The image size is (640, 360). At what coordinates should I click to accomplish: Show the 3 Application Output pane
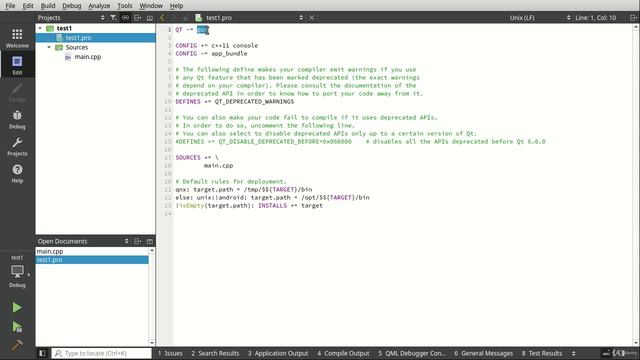pos(278,353)
